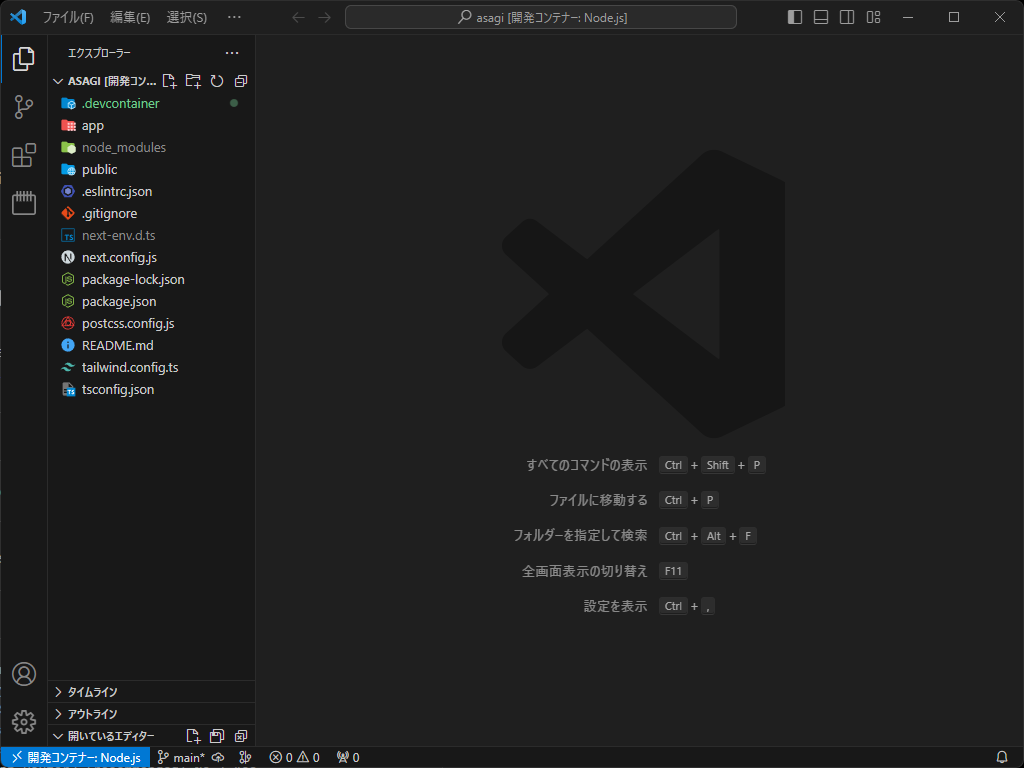Expand the app folder
The width and height of the screenshot is (1024, 768).
click(150, 125)
